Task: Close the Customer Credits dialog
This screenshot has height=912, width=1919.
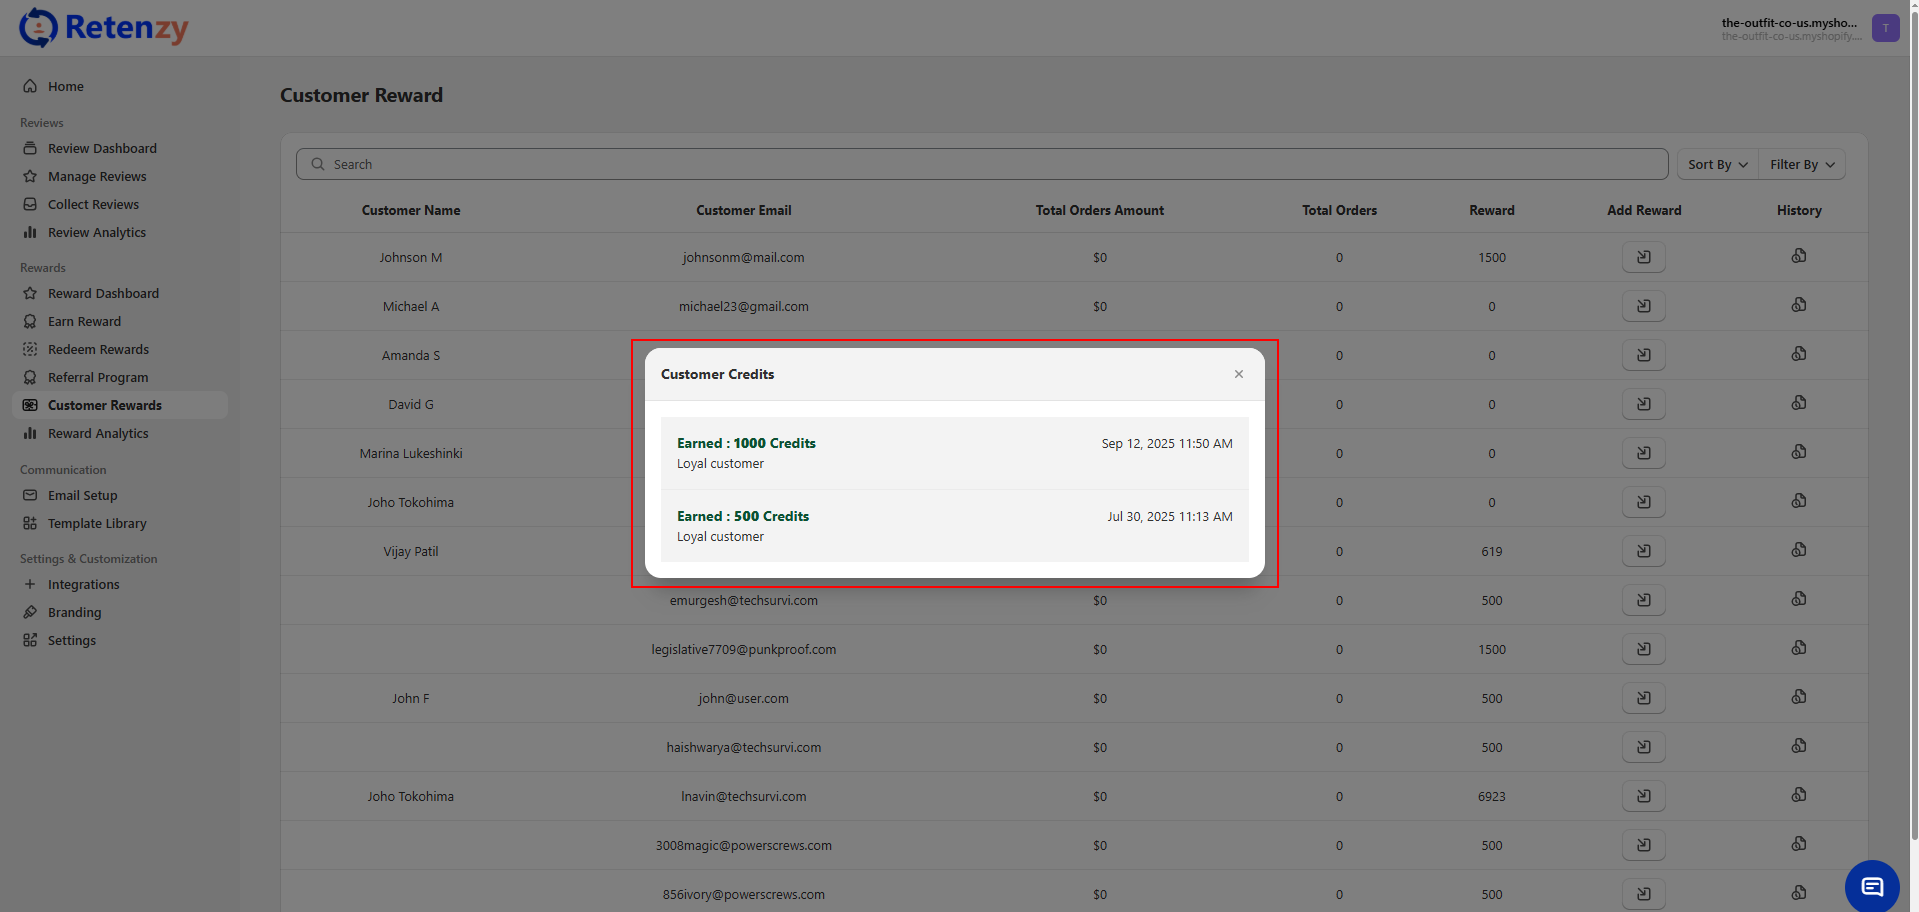Action: [1238, 374]
